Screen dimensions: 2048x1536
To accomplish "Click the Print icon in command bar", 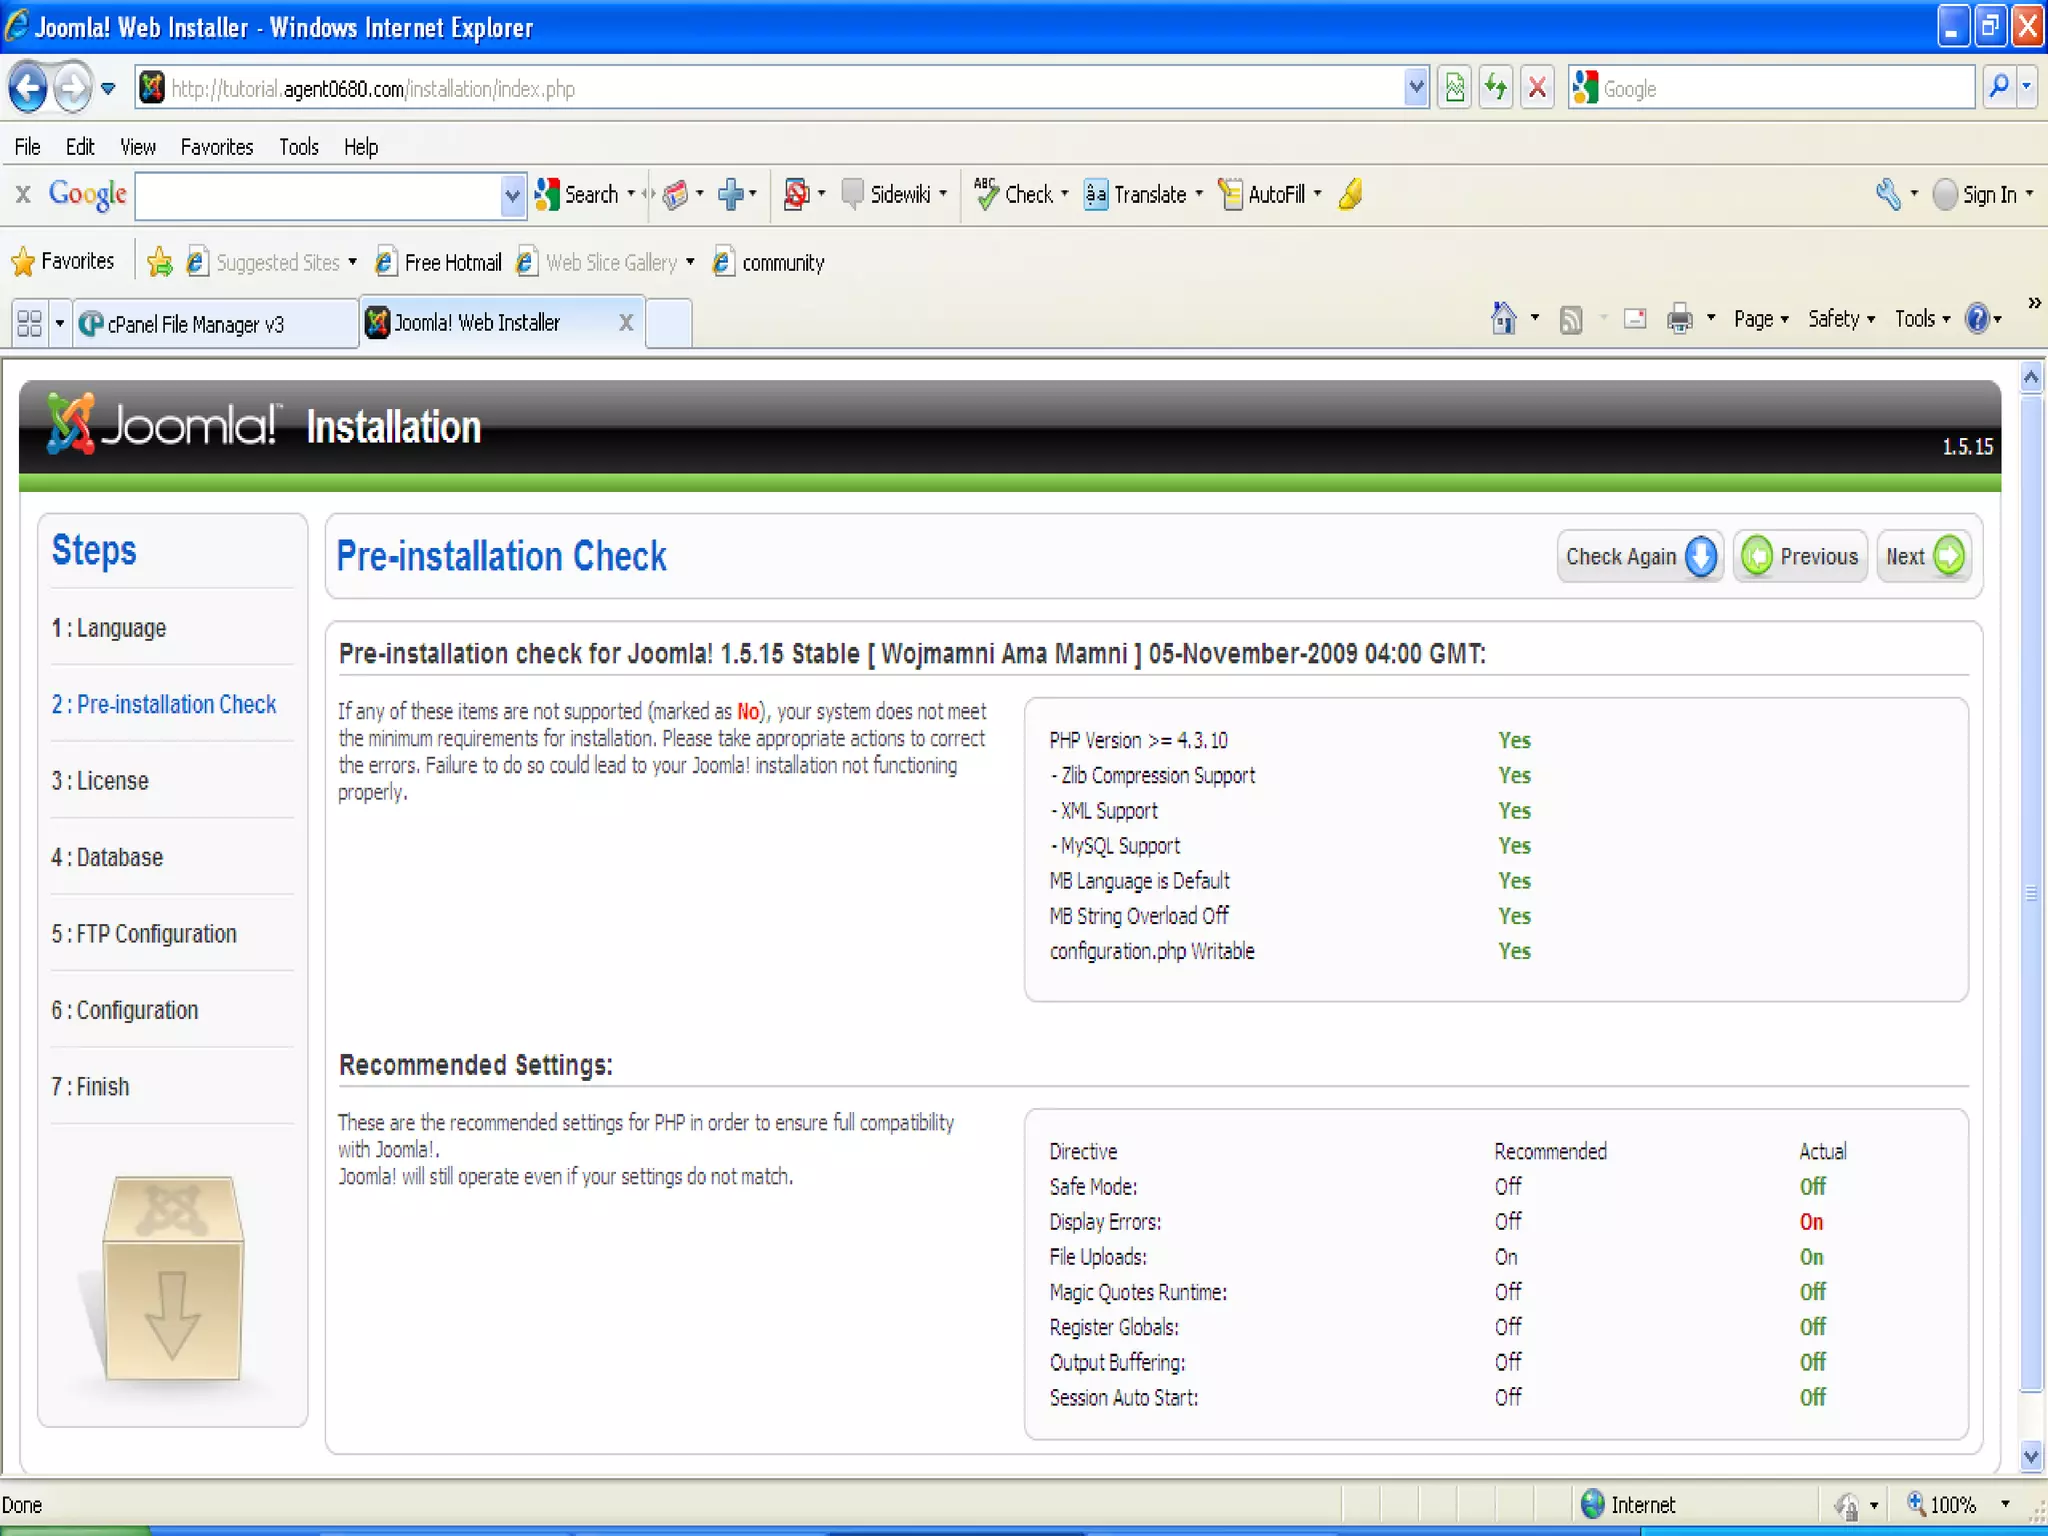I will [x=1679, y=319].
